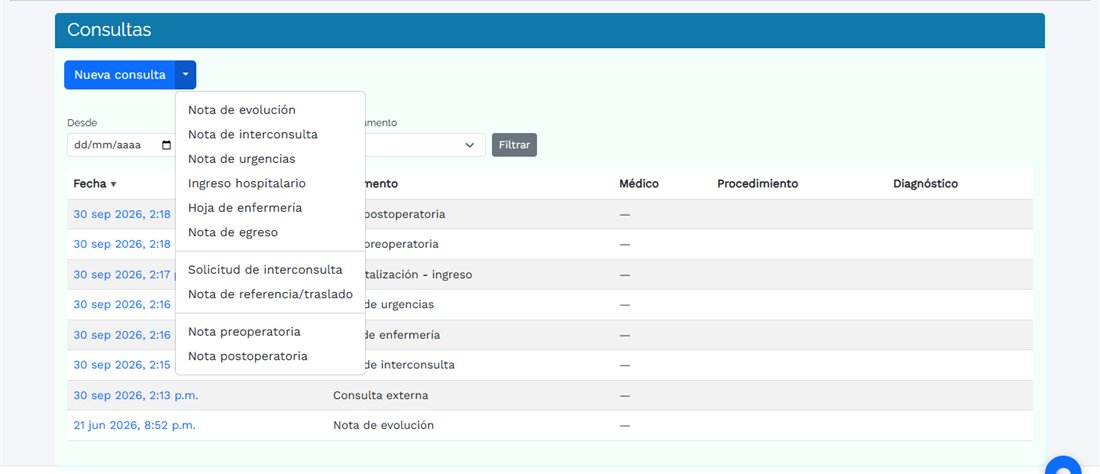Sort by the Fecha column header

pos(95,184)
